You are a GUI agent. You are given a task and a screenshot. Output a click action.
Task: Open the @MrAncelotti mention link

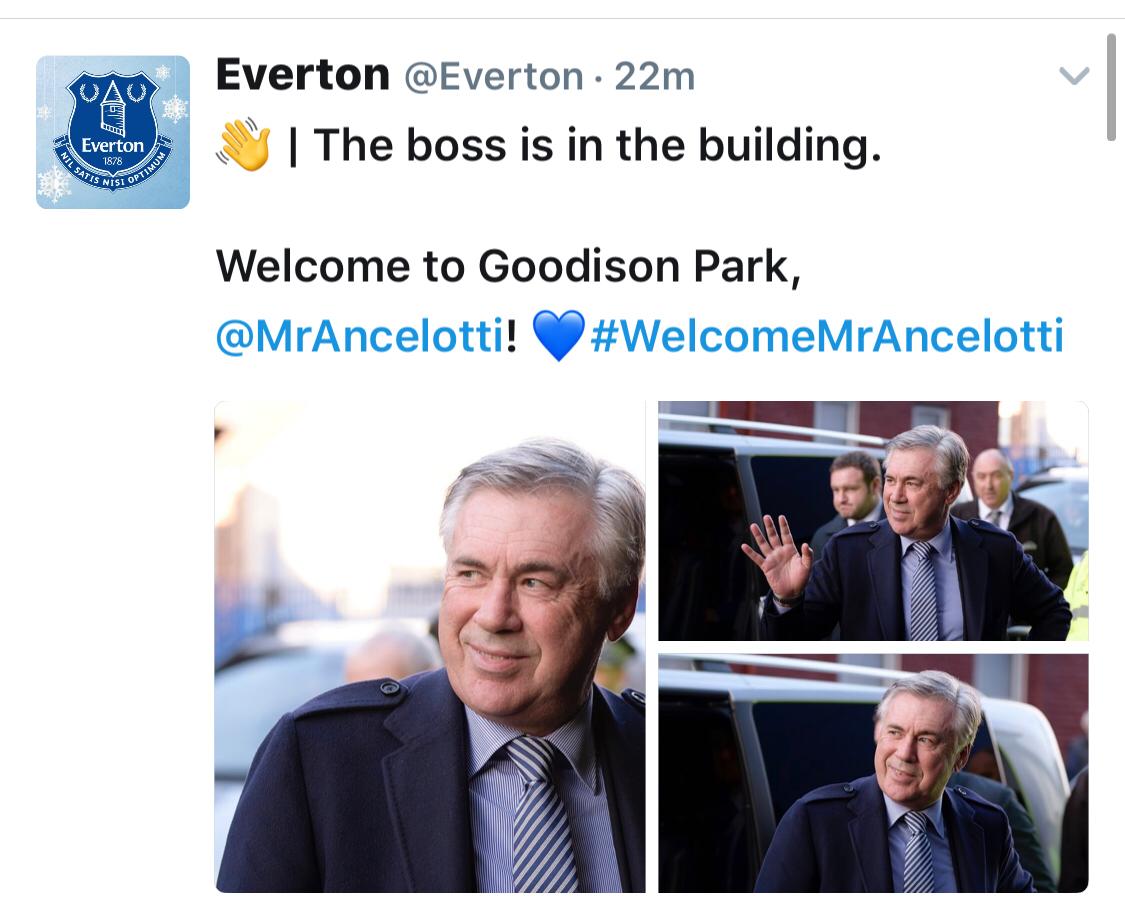coord(359,336)
